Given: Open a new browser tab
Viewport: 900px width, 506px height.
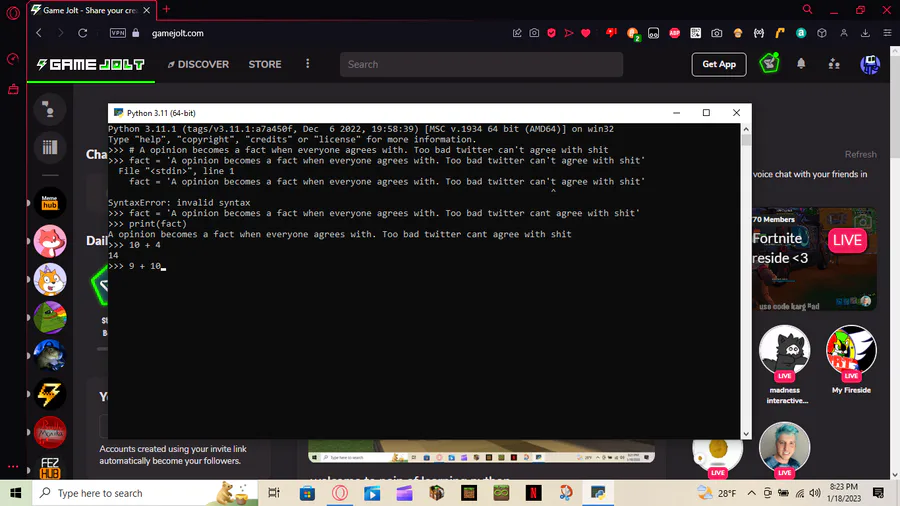Looking at the screenshot, I should pyautogui.click(x=166, y=9).
